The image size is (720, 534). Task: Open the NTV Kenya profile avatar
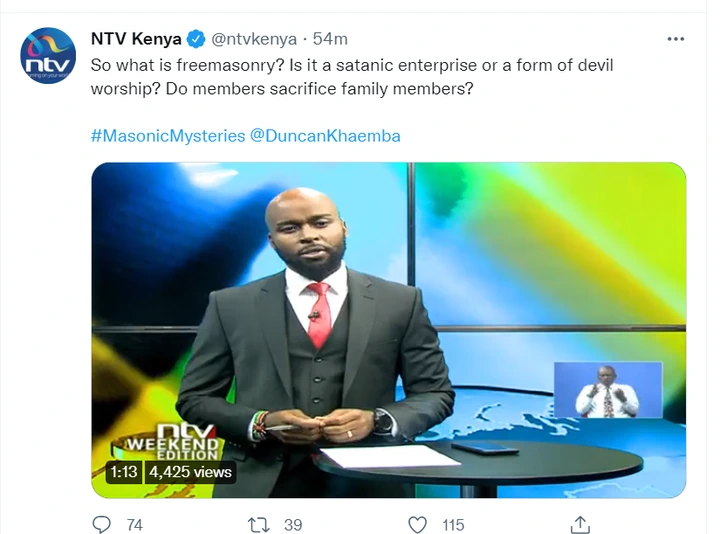coord(48,56)
